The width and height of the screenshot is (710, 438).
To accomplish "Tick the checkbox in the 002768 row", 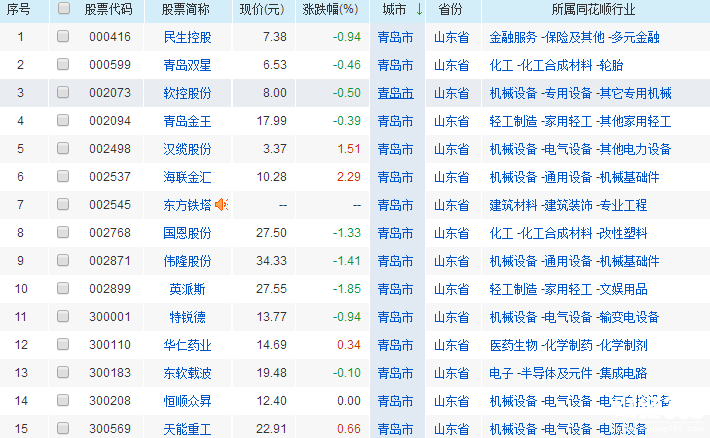I will (x=63, y=232).
